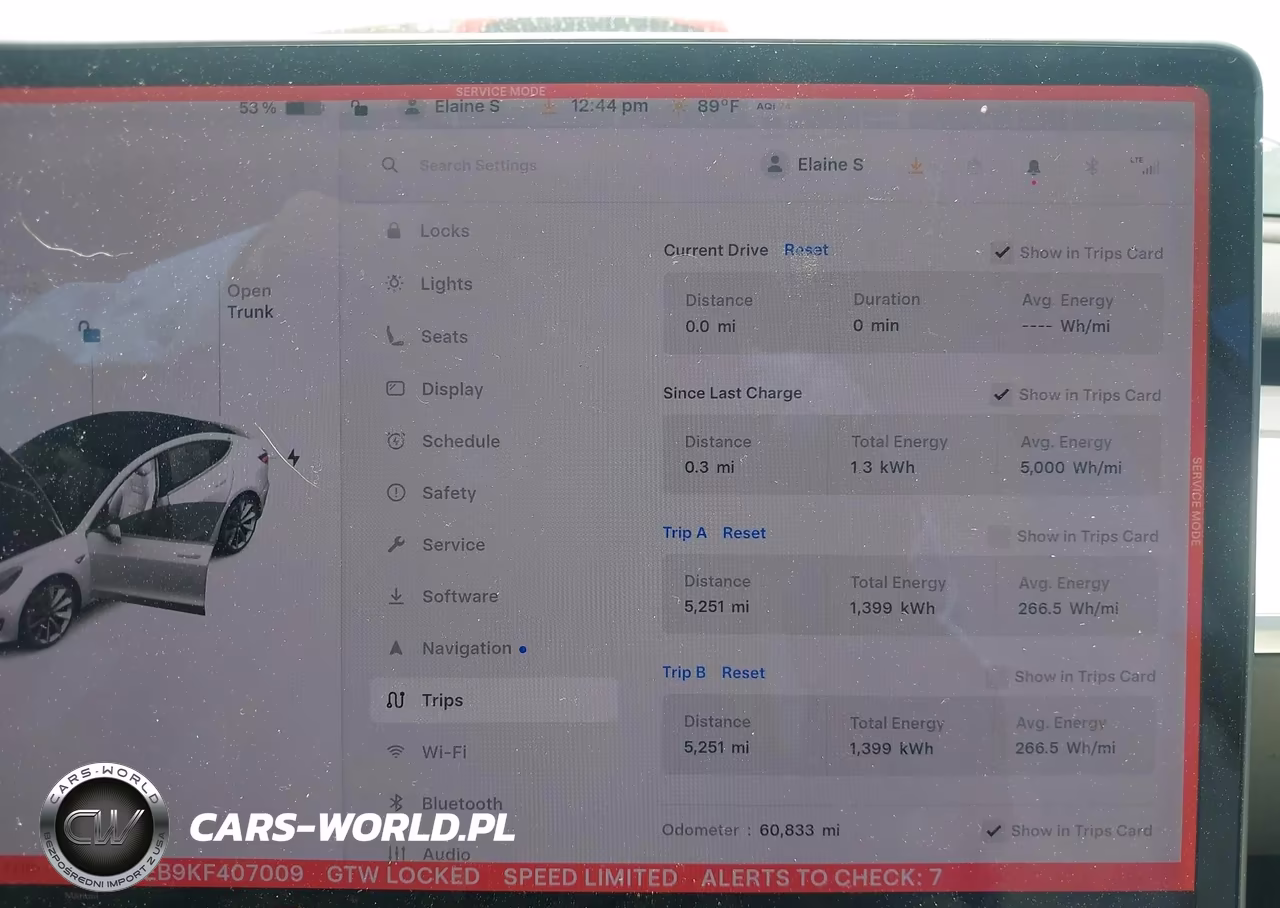Tap the Schedule clock sidebar icon
Screen dimensions: 1280x908
tap(396, 441)
